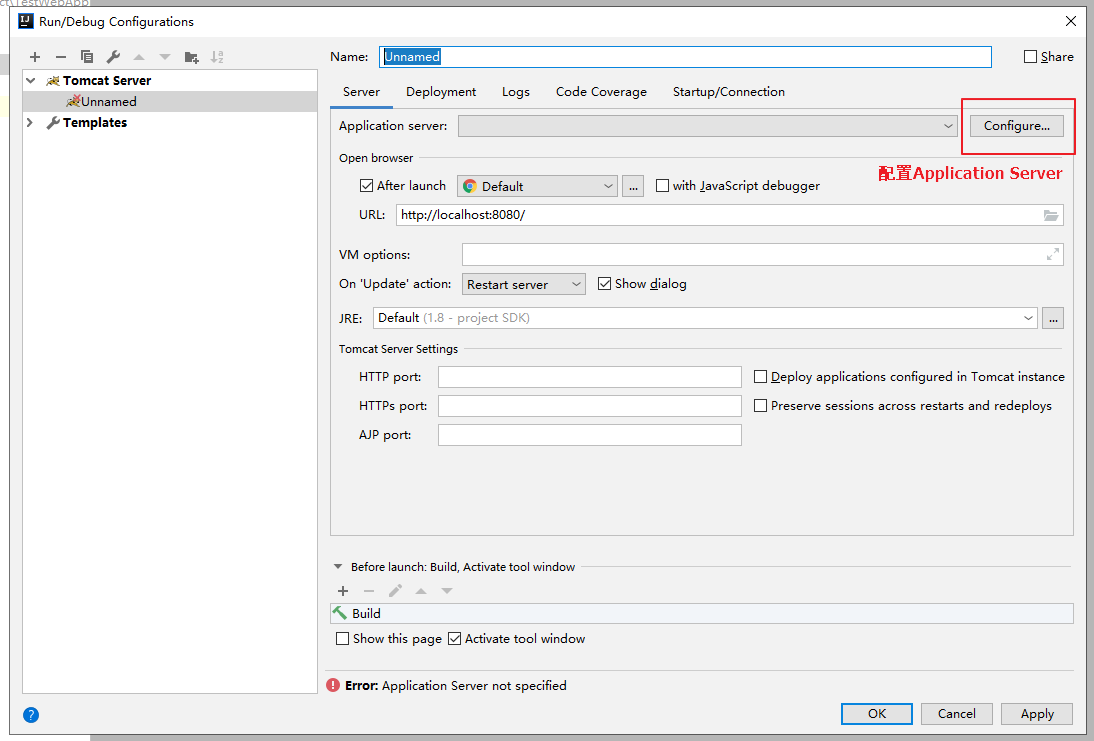Move configuration up arrow in toolbar

(x=139, y=57)
